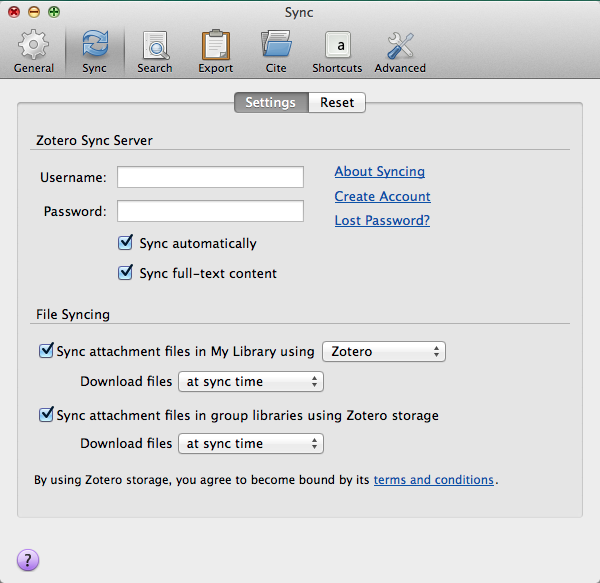Open the Advanced tools pane
Image resolution: width=600 pixels, height=583 pixels.
coord(400,51)
